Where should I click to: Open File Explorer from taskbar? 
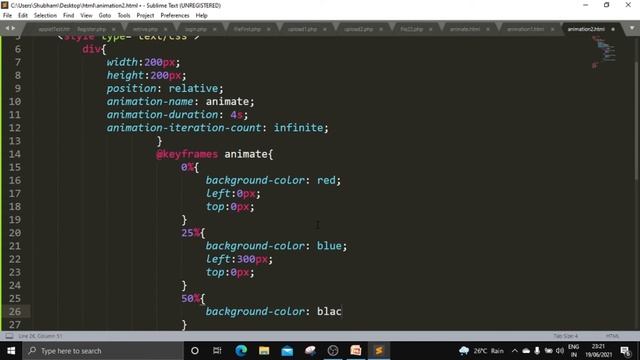click(264, 351)
